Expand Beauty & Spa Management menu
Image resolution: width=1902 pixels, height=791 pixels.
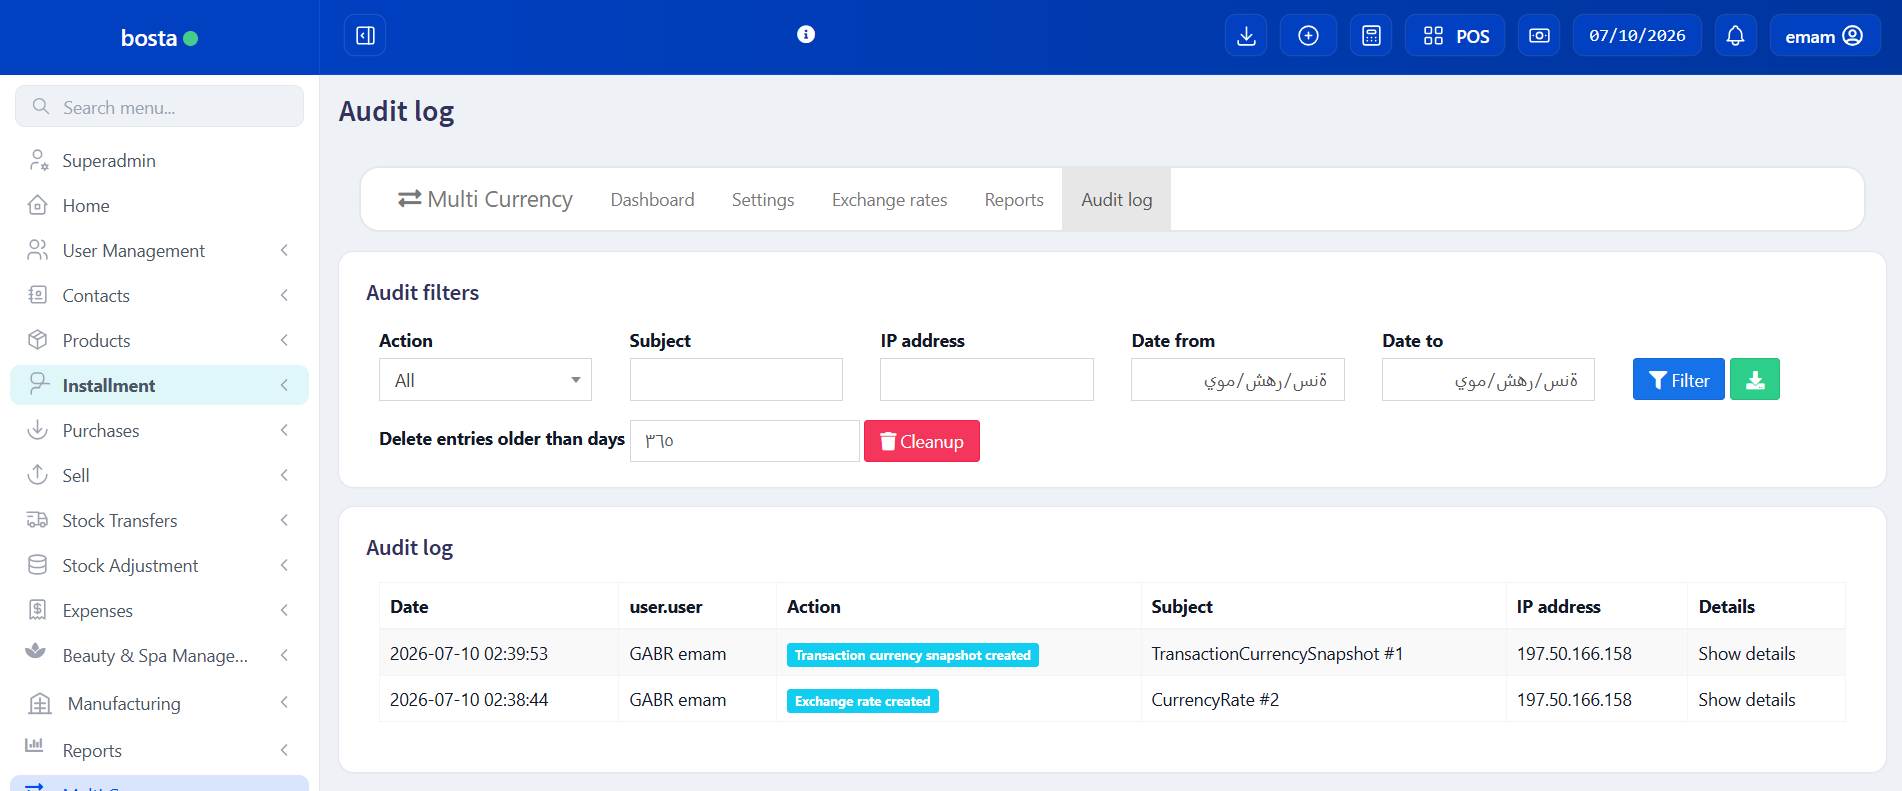[x=159, y=655]
